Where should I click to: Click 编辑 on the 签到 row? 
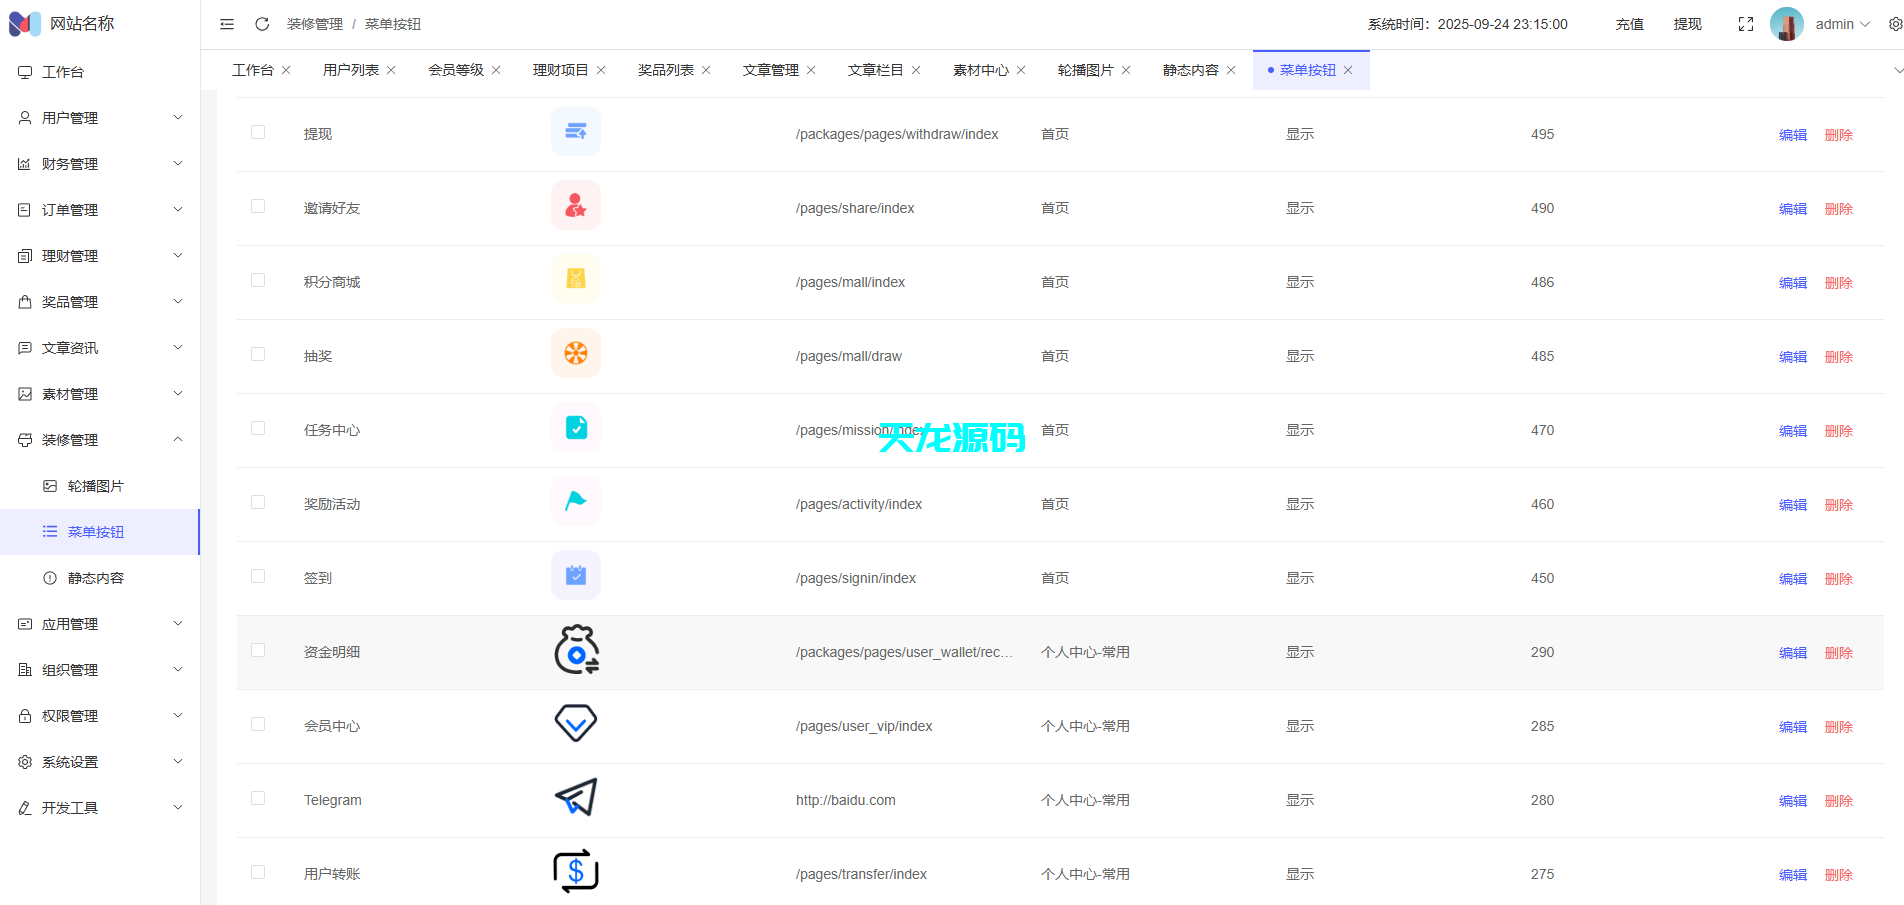[x=1791, y=578]
